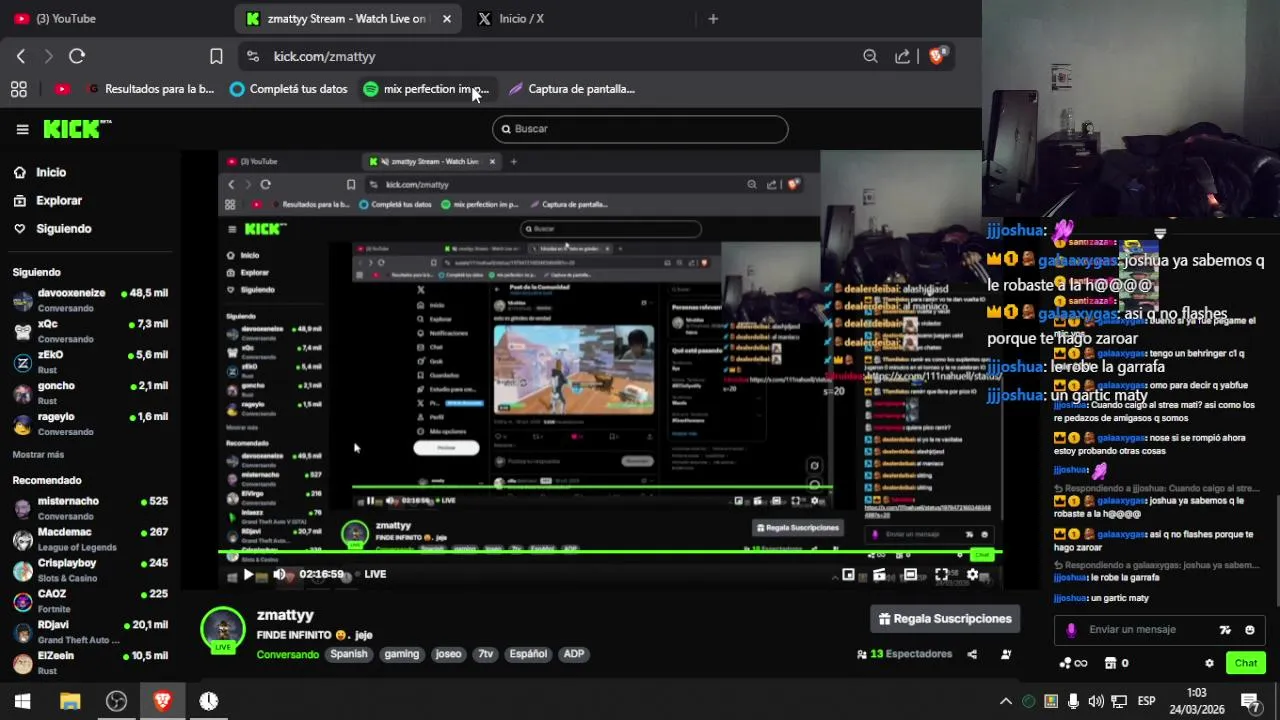Screen dimensions: 1280x720
Task: Open the emoji picker in chat box
Action: click(x=1249, y=630)
